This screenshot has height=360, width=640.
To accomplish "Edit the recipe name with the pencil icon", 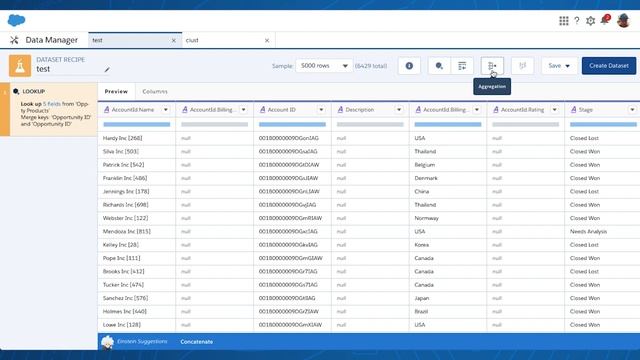I will (107, 70).
